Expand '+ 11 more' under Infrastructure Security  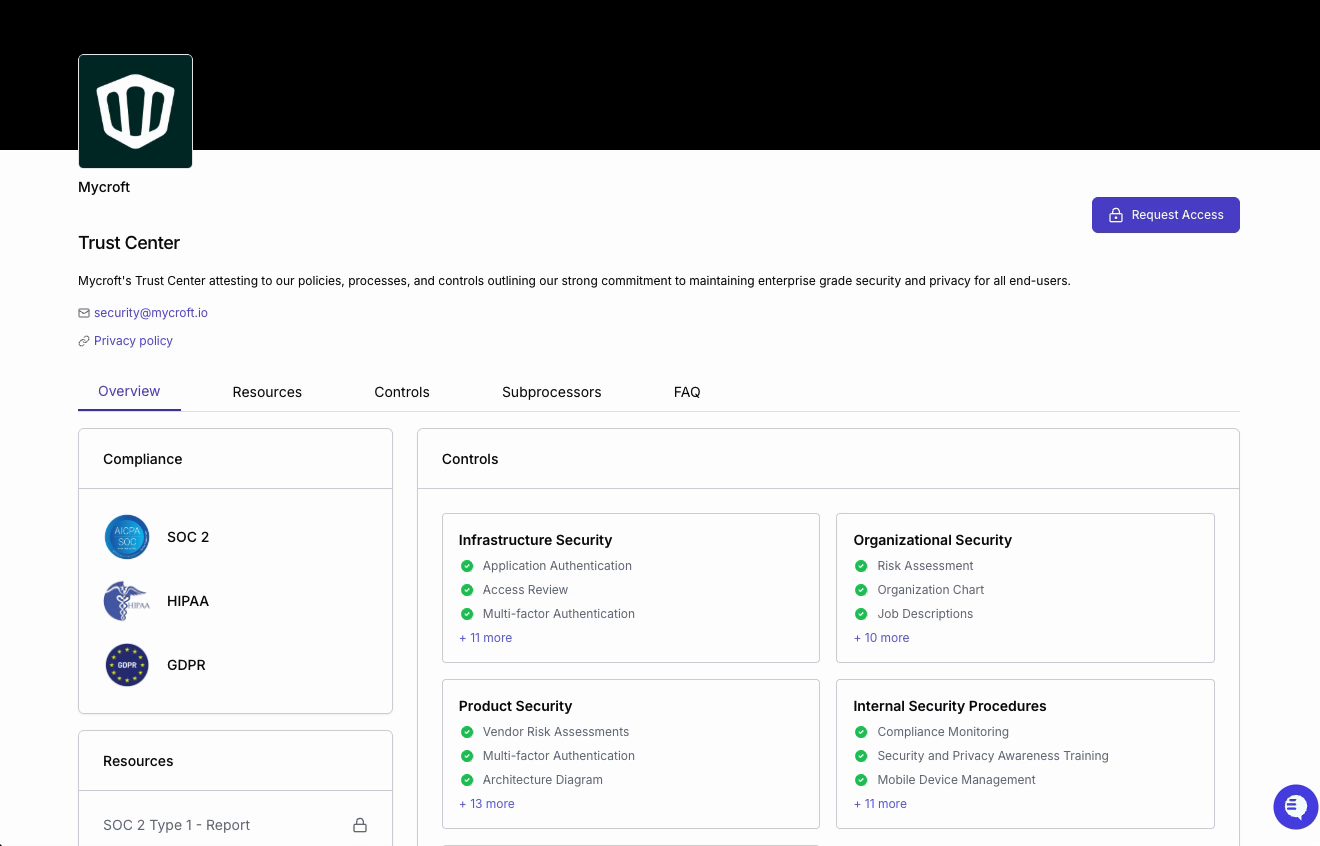point(485,638)
